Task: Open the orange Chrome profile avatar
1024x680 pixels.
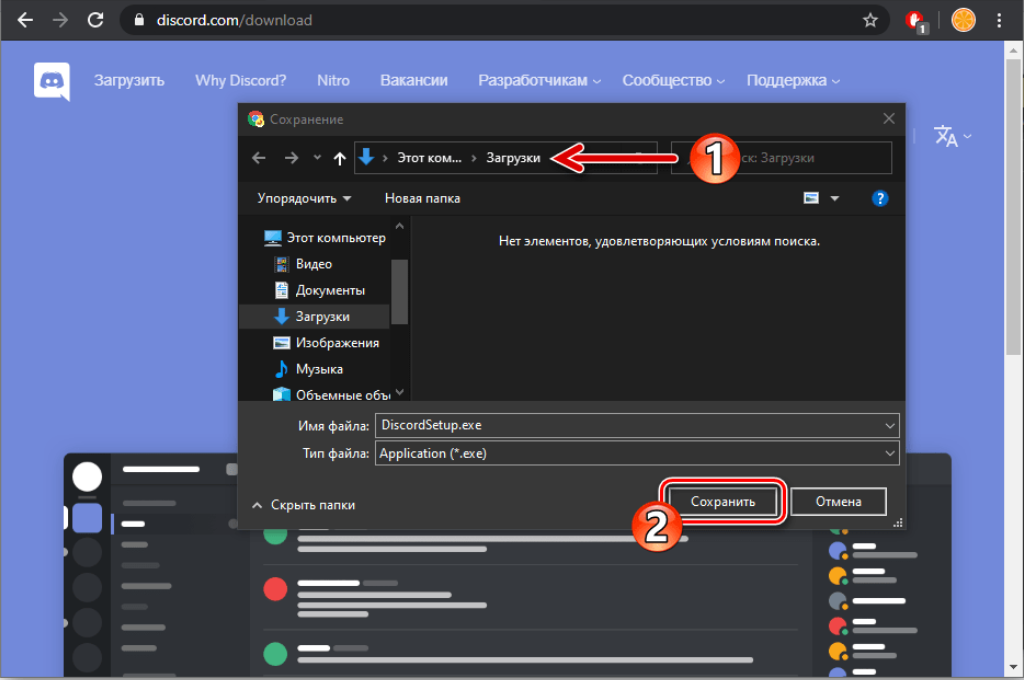Action: coord(963,20)
